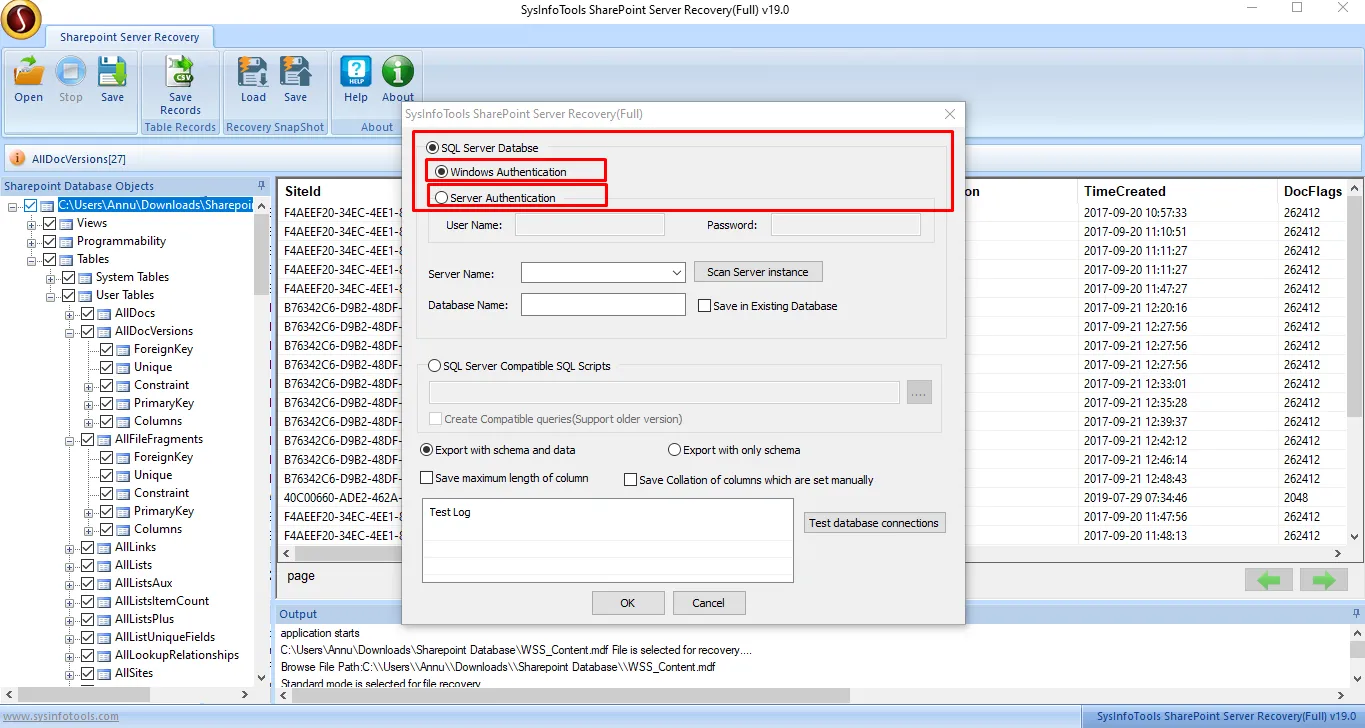Choose Server Authentication

tap(442, 198)
